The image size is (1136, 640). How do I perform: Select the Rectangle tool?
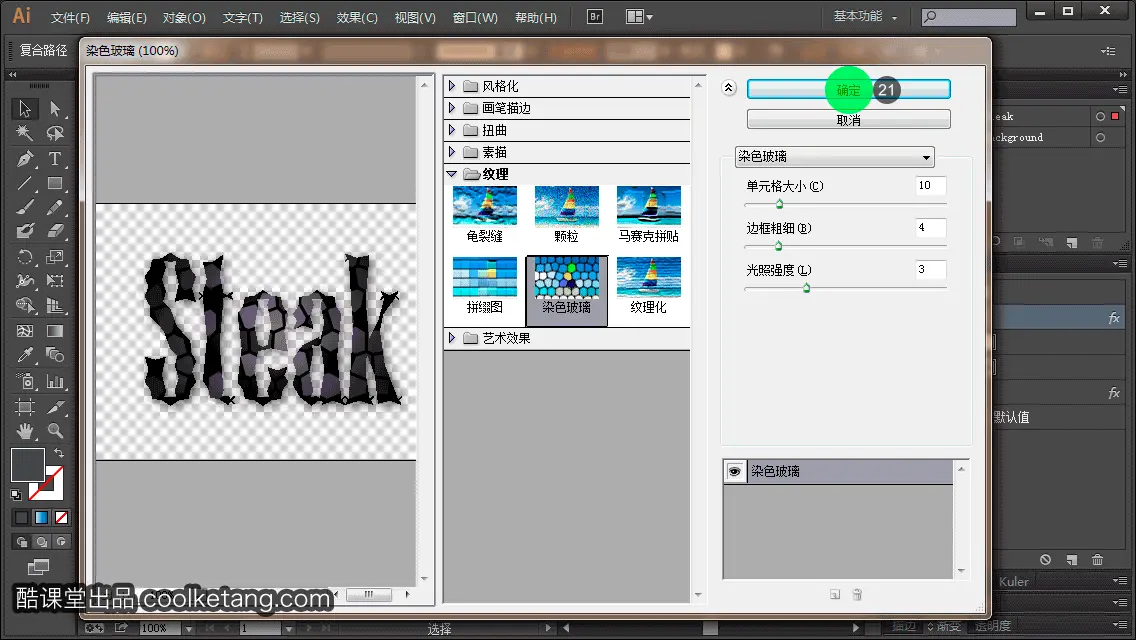(55, 183)
